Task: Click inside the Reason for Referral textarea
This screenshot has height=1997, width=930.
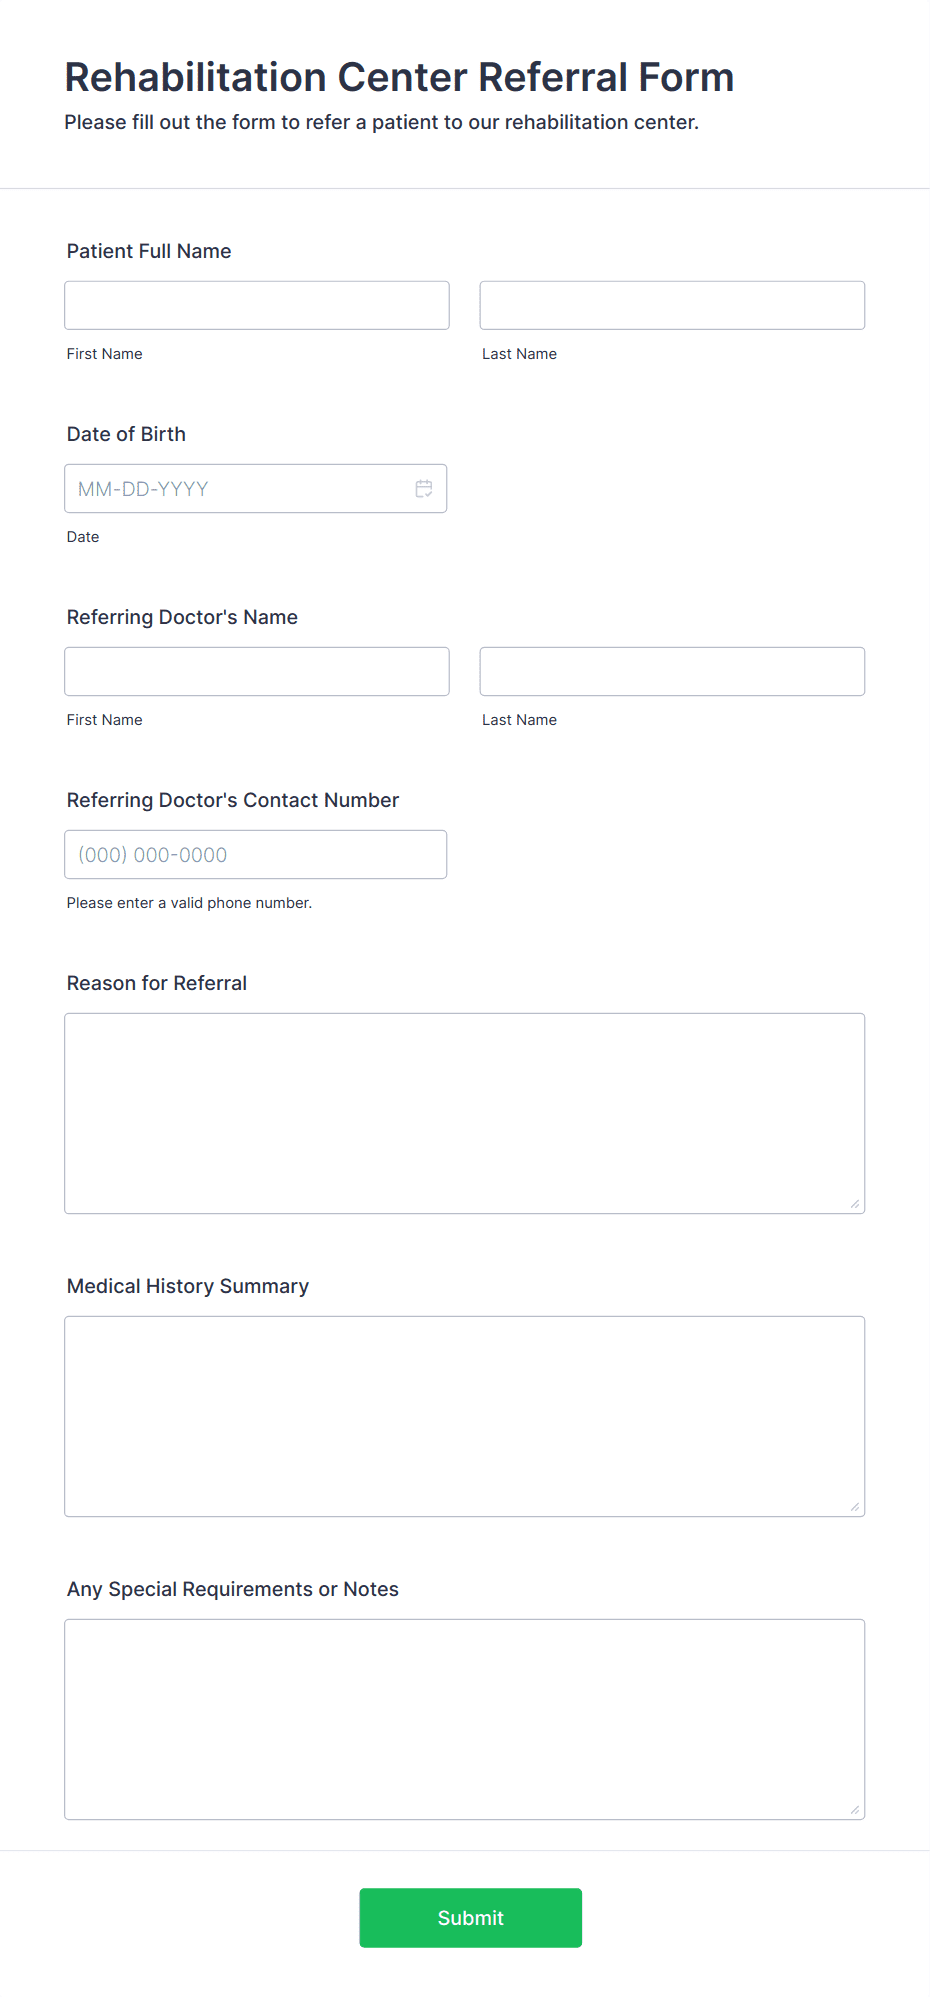Action: pyautogui.click(x=465, y=1114)
